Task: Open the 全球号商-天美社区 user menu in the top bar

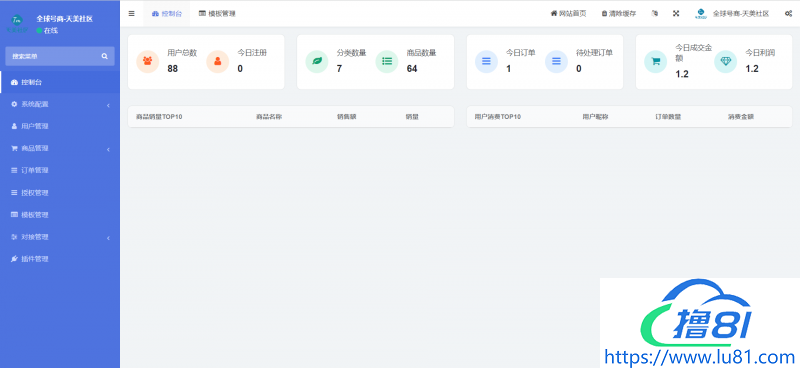Action: [x=732, y=14]
